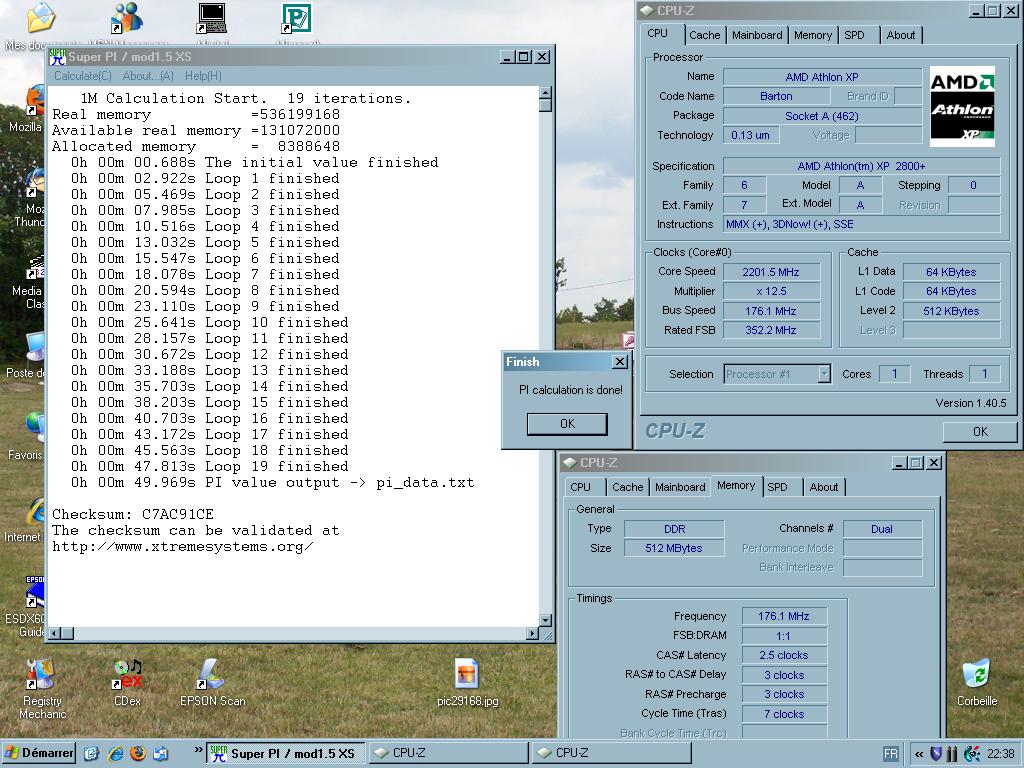1024x768 pixels.
Task: Open the Calculate(C) menu in Super PI
Action: (82, 76)
